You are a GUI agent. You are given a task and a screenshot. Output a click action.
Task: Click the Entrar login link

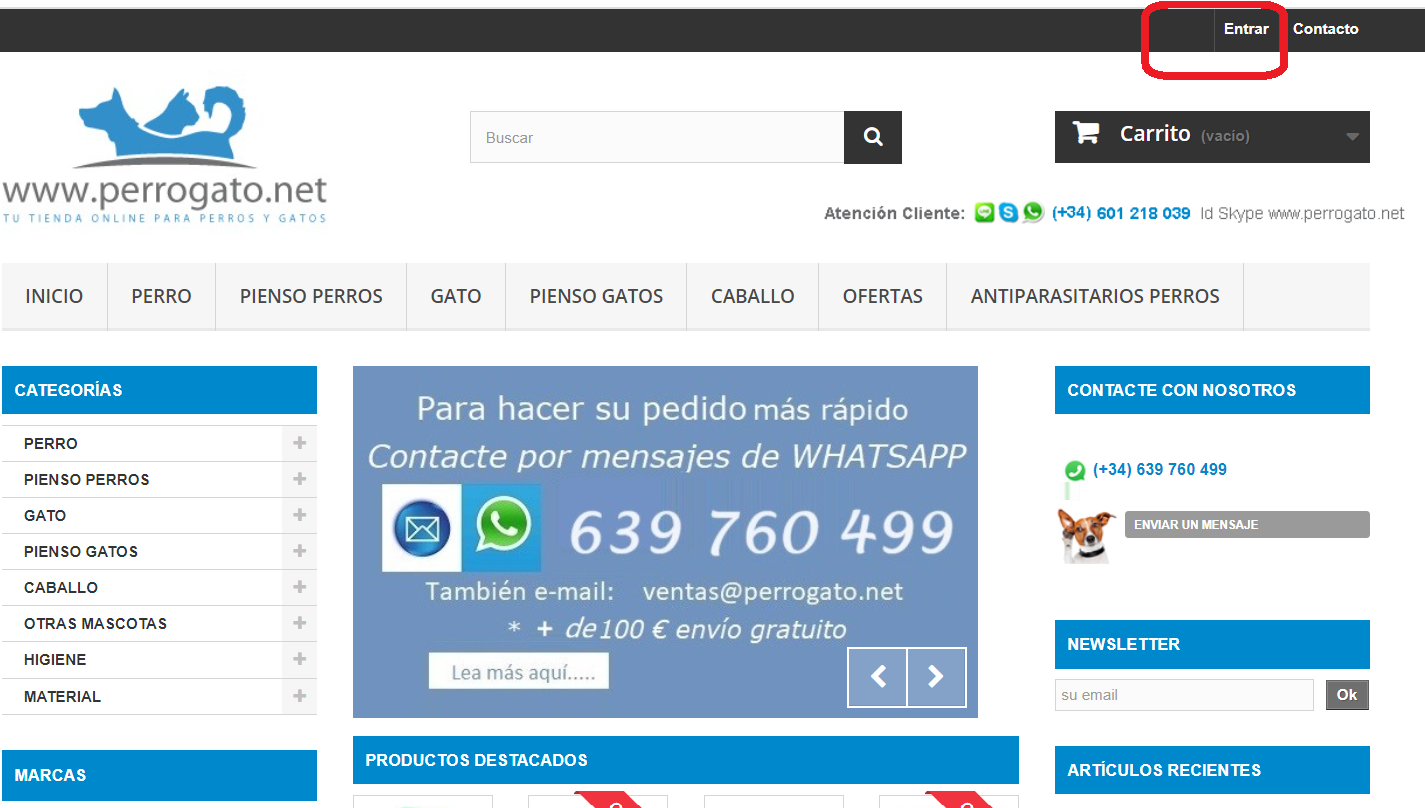tap(1246, 29)
